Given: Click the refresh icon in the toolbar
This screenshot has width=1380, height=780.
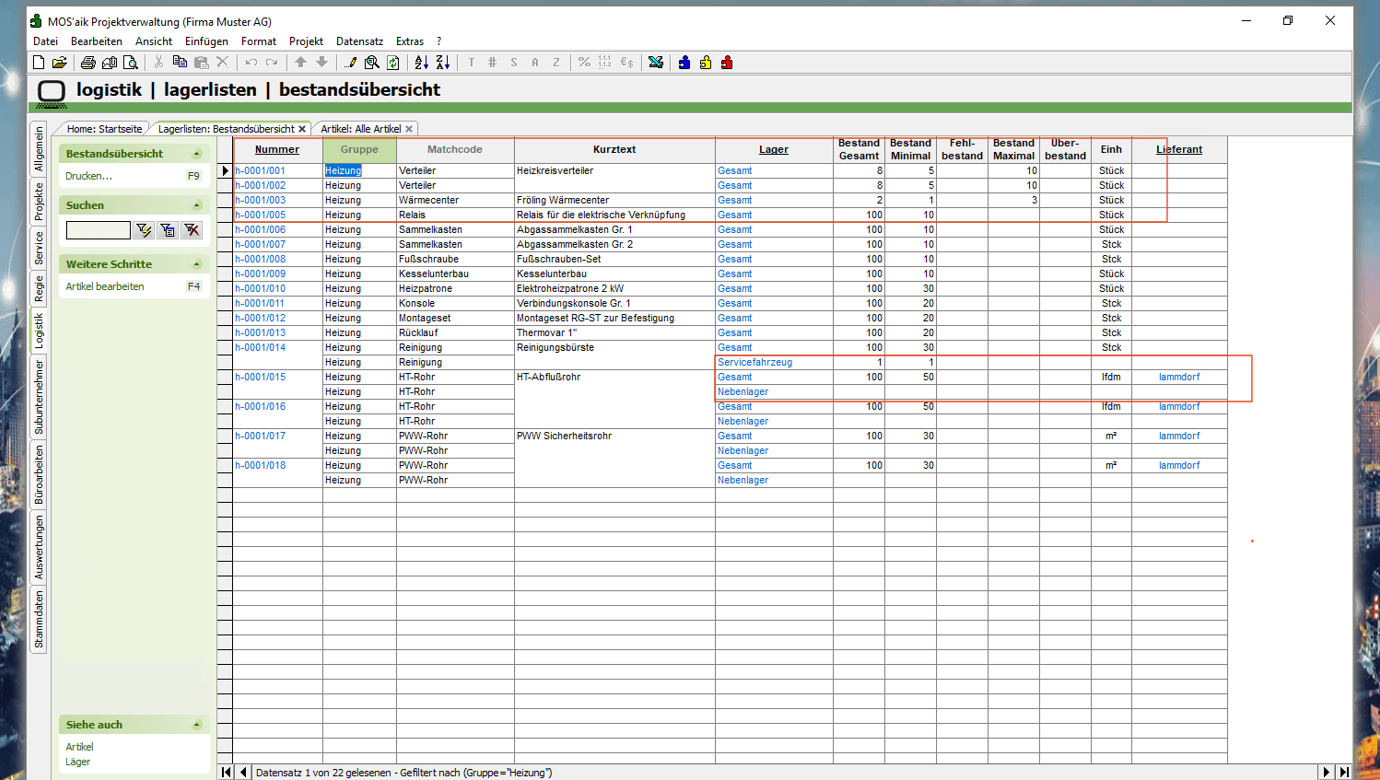Looking at the screenshot, I should (393, 63).
